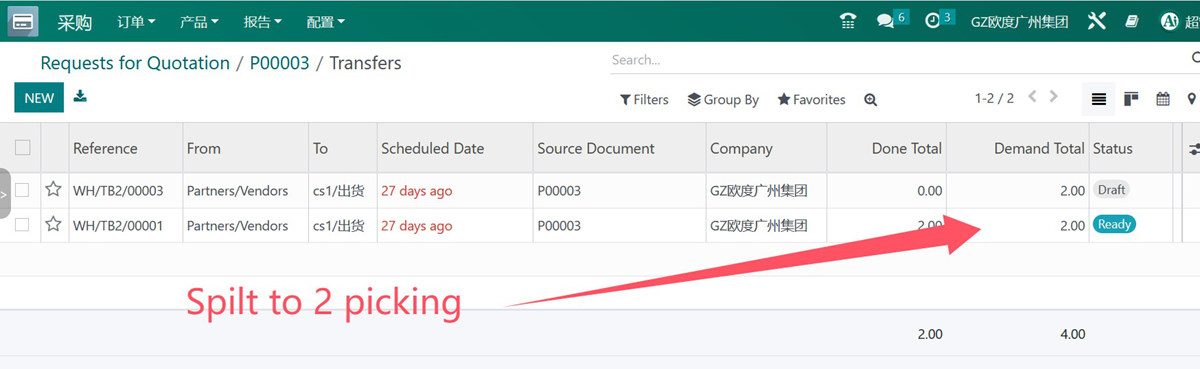Switch to kanban view icon
Screen dimensions: 1200x369
point(1131,99)
